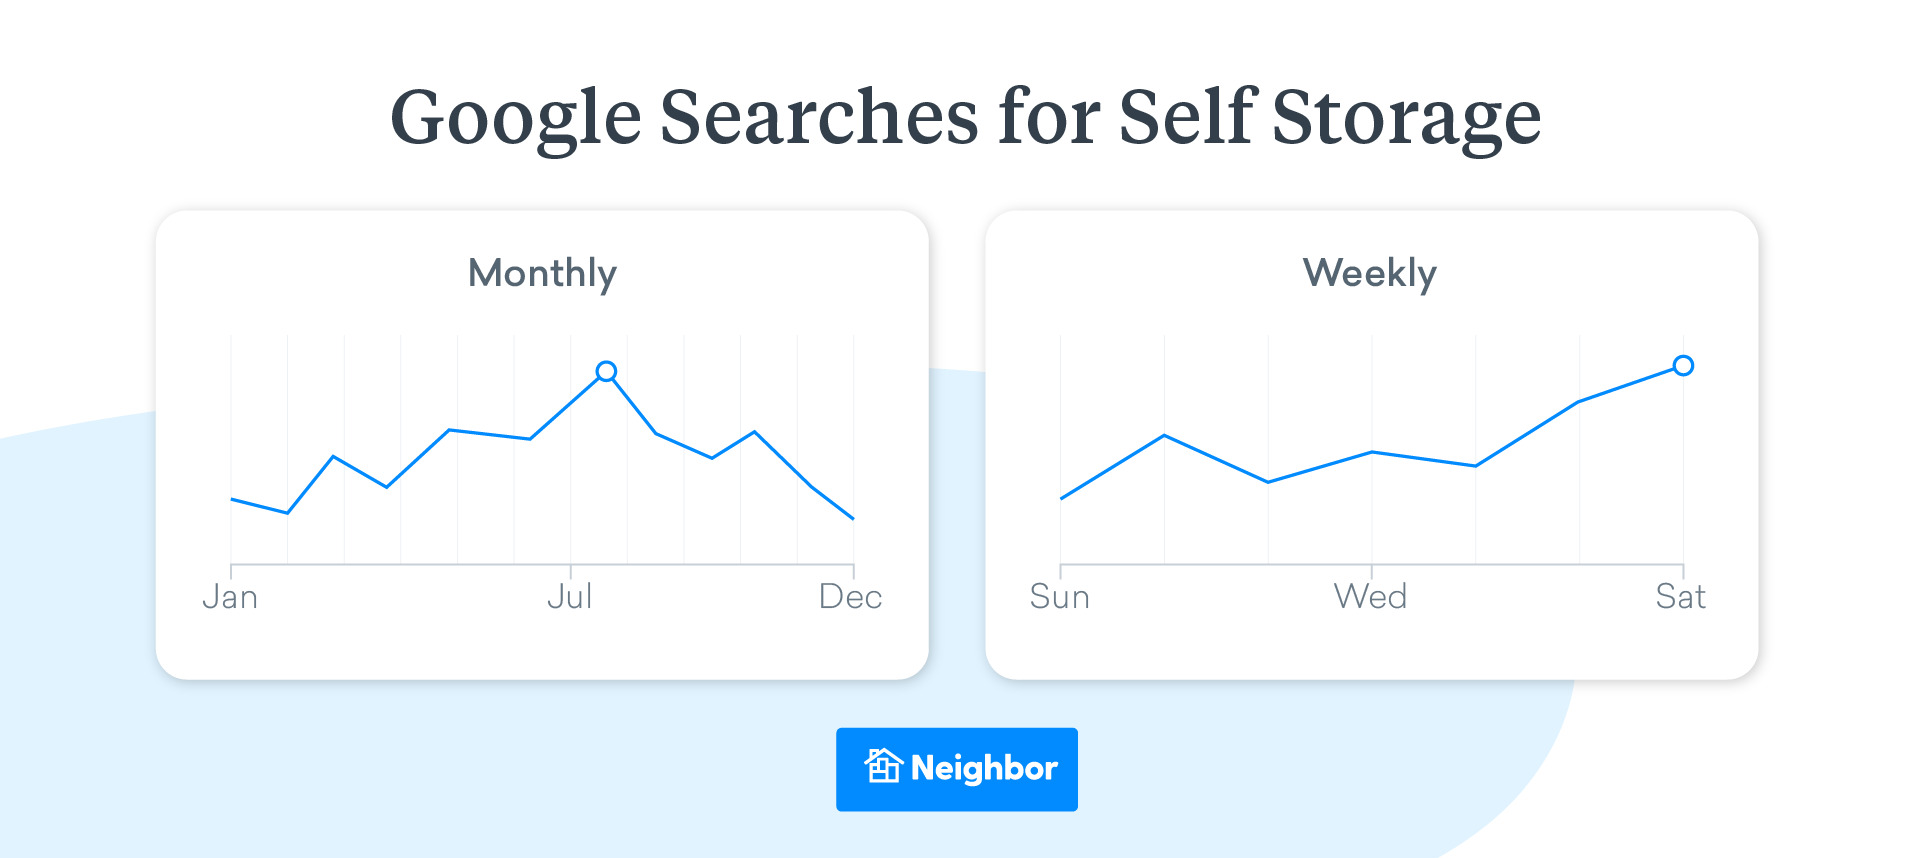Viewport: 1914px width, 858px height.
Task: Select the Sun axis label
Action: pos(1059,597)
